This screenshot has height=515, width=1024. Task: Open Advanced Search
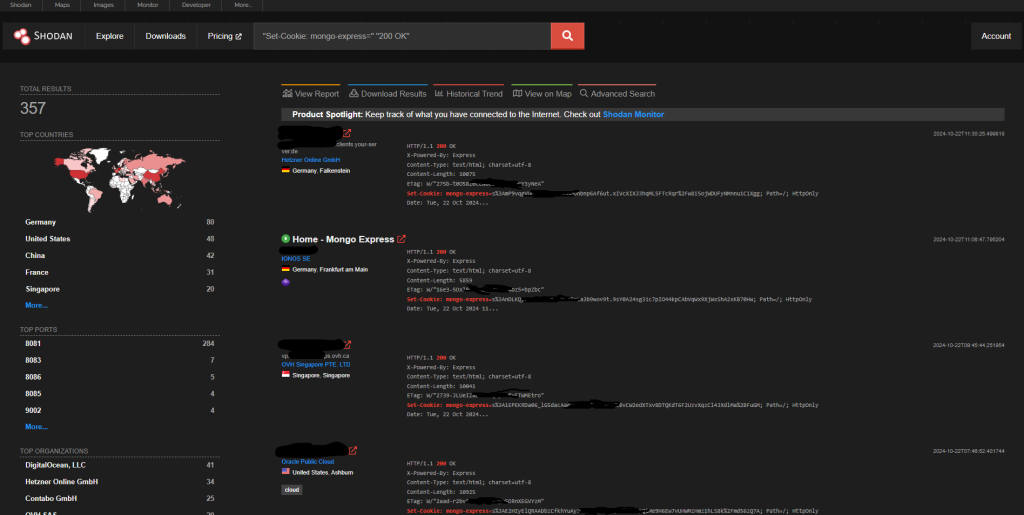click(x=617, y=93)
